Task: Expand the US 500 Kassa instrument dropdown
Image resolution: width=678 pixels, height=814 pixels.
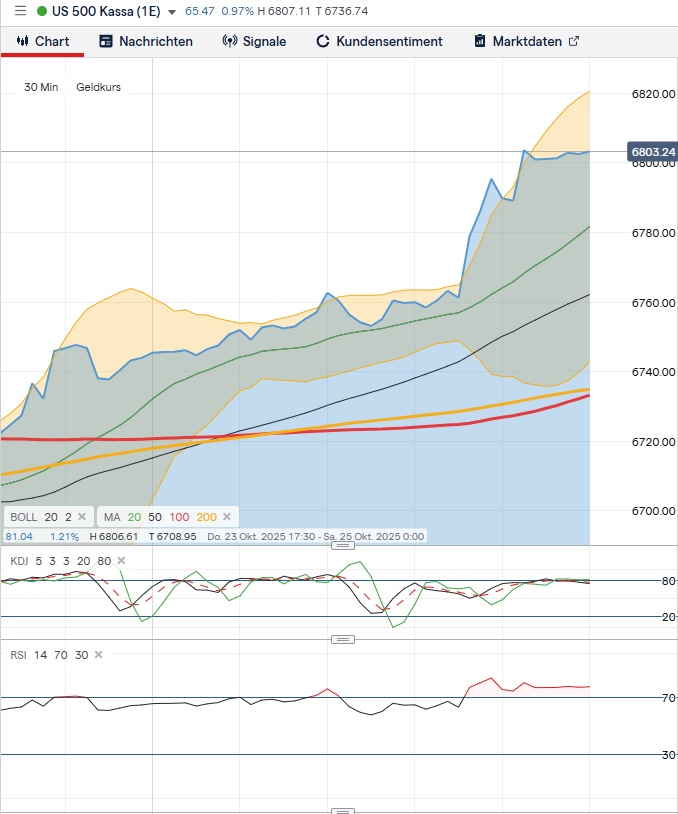Action: (x=172, y=12)
